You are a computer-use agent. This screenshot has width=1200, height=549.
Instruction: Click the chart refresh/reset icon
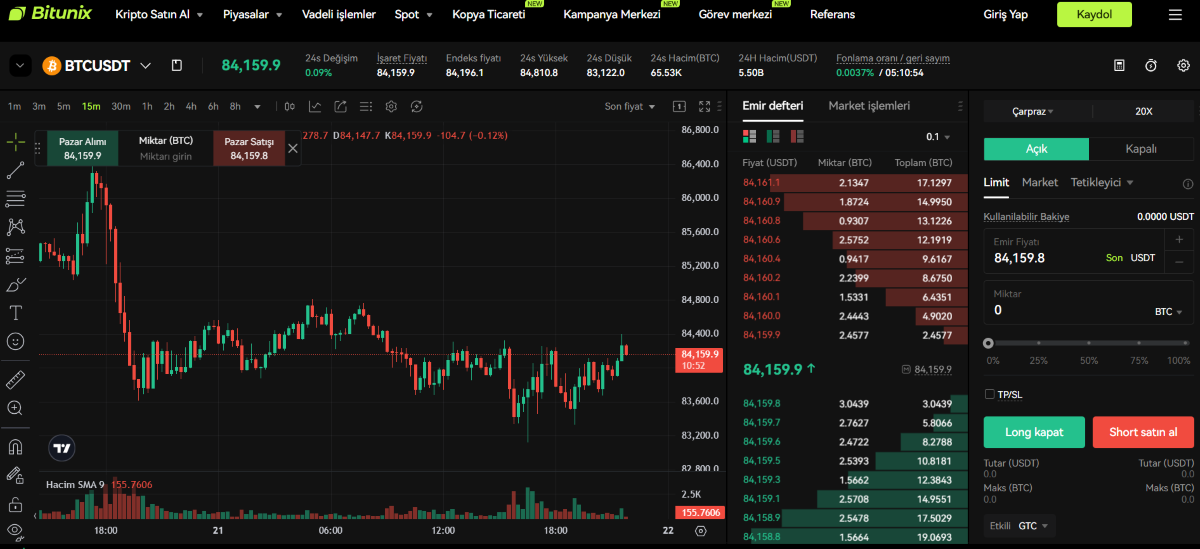[x=417, y=106]
